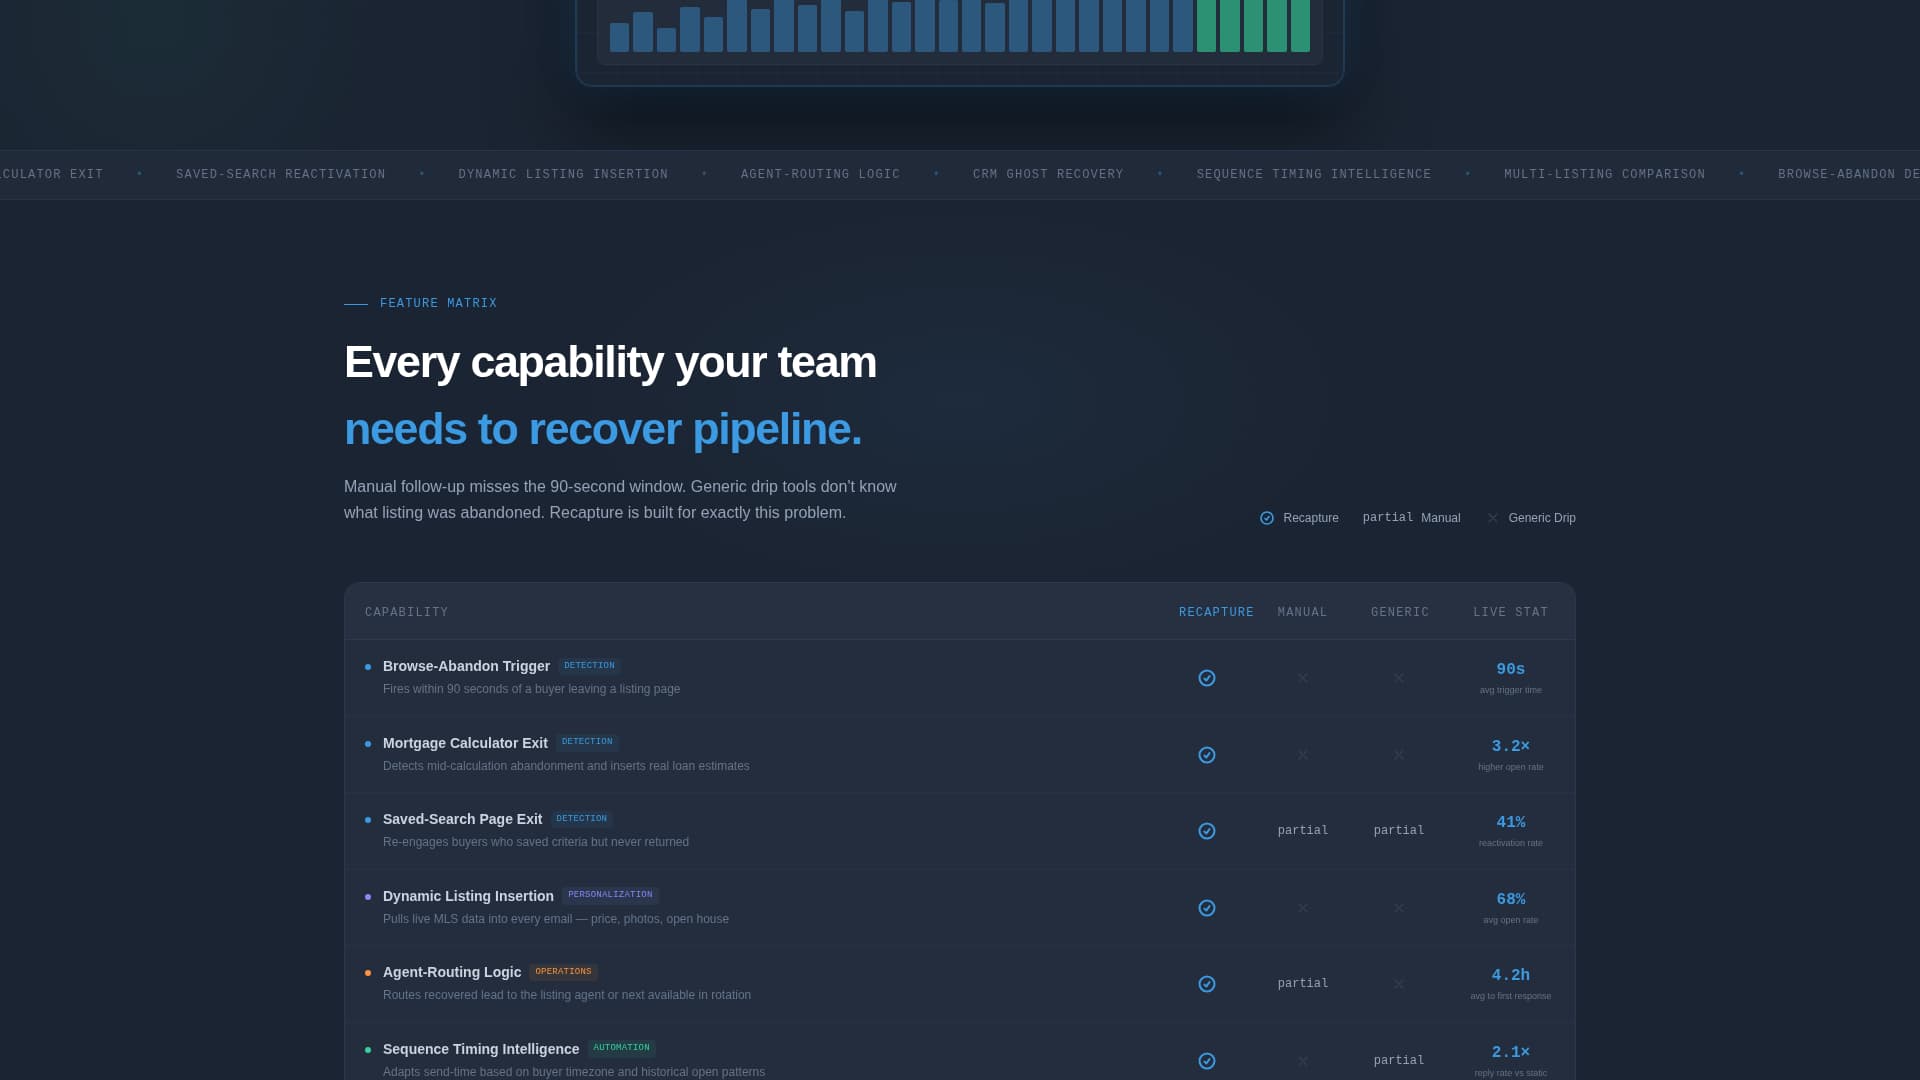Click the PERSONALIZATION tag

click(x=610, y=895)
